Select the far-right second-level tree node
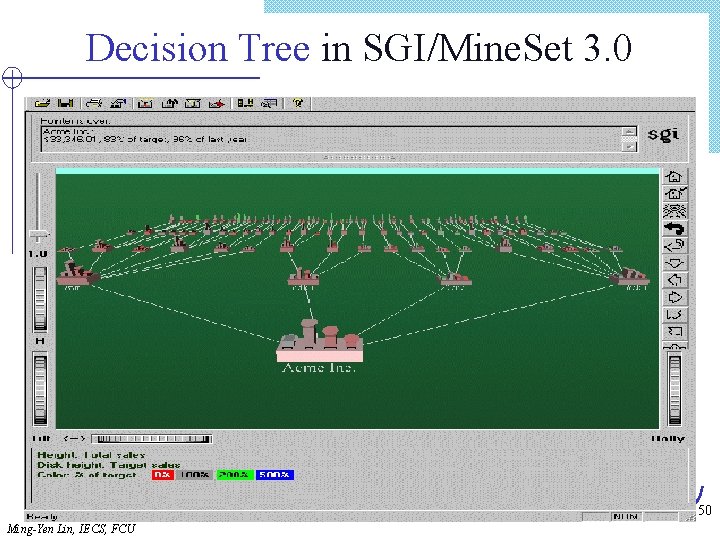The height and width of the screenshot is (540, 720). click(x=629, y=276)
